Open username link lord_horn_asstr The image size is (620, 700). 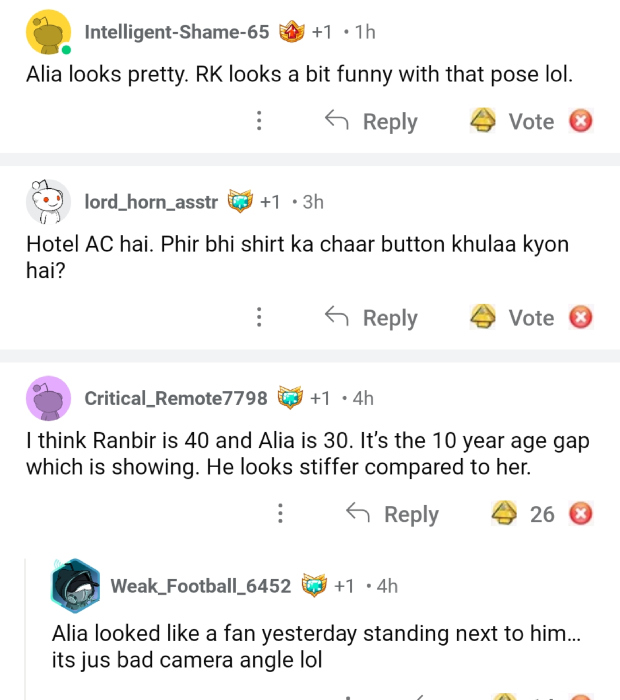(150, 202)
